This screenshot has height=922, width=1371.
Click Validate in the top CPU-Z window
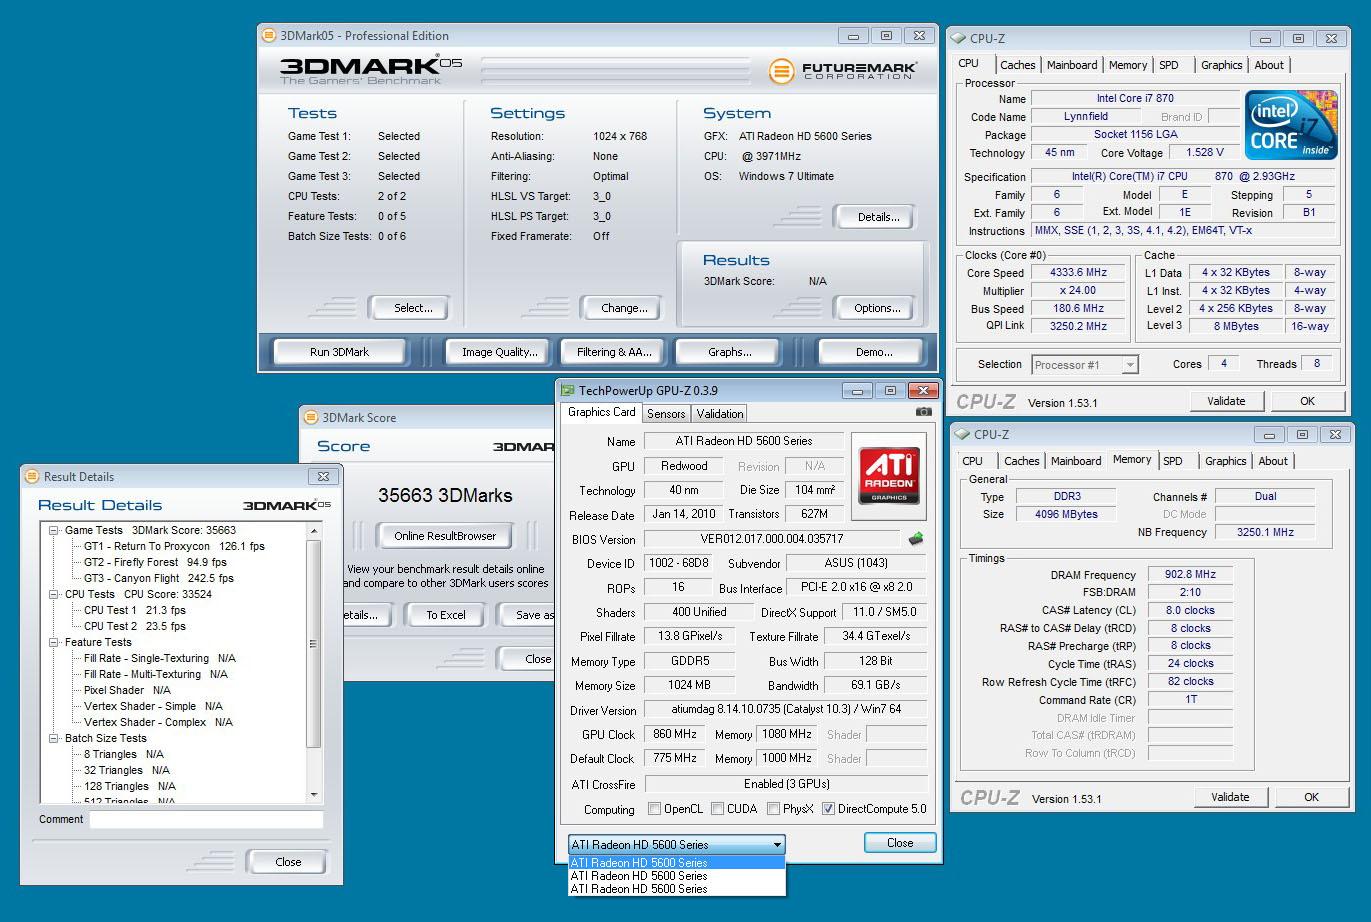pyautogui.click(x=1226, y=401)
